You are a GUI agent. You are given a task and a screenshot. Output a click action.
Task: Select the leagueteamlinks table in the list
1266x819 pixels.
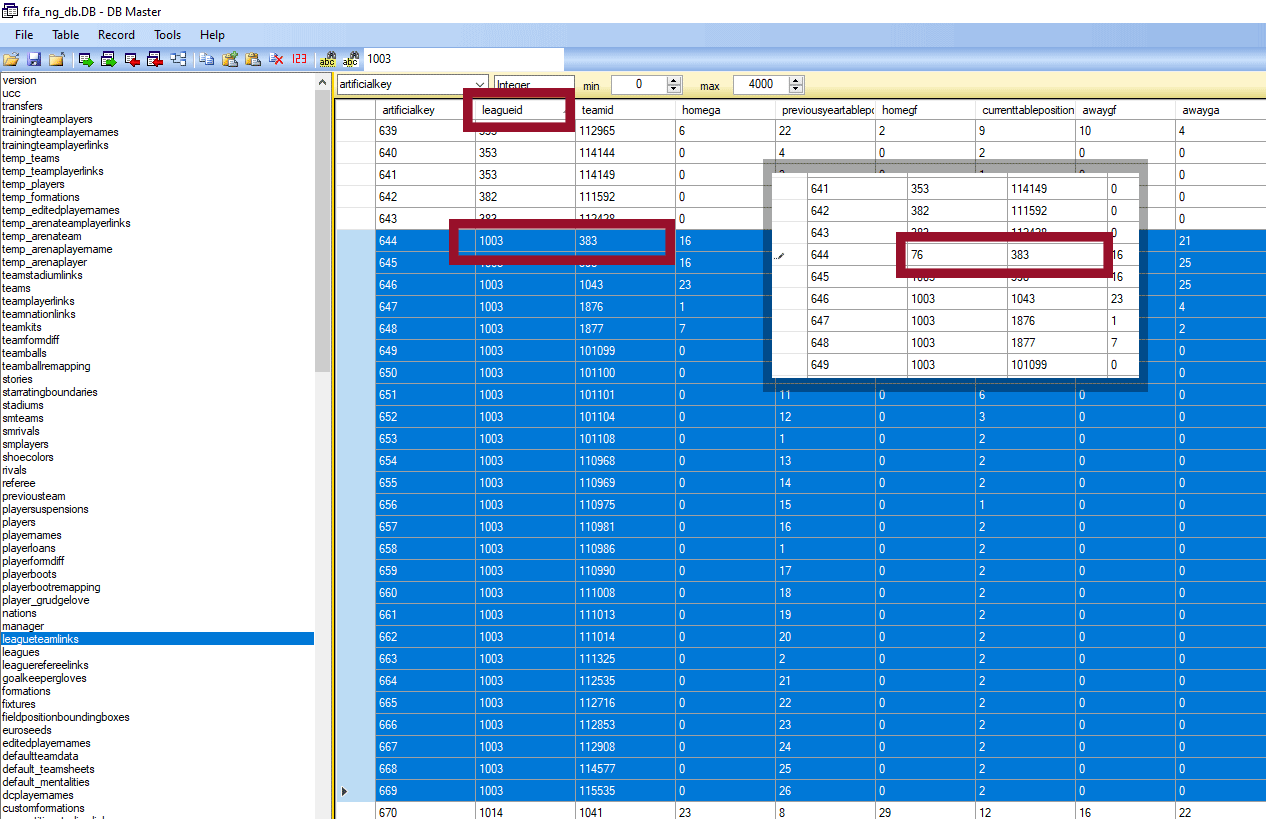pos(157,639)
